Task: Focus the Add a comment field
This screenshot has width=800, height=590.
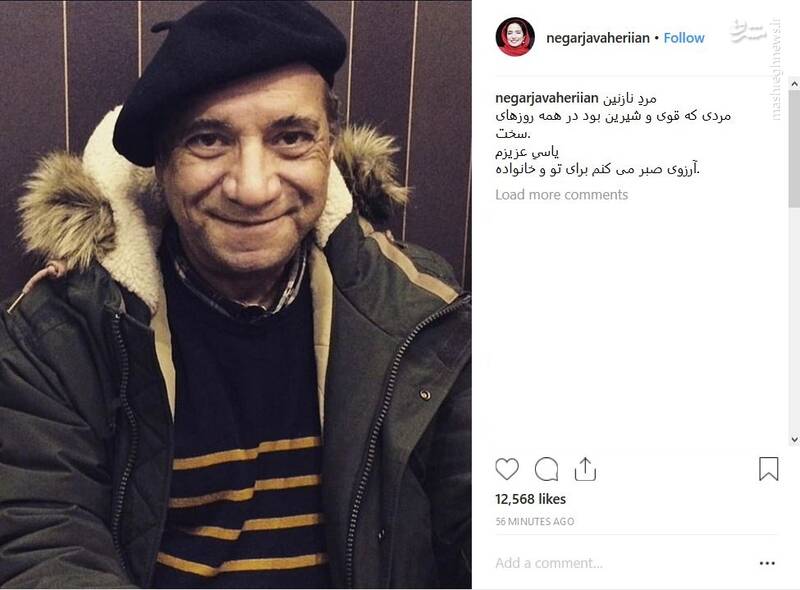Action: (622, 563)
